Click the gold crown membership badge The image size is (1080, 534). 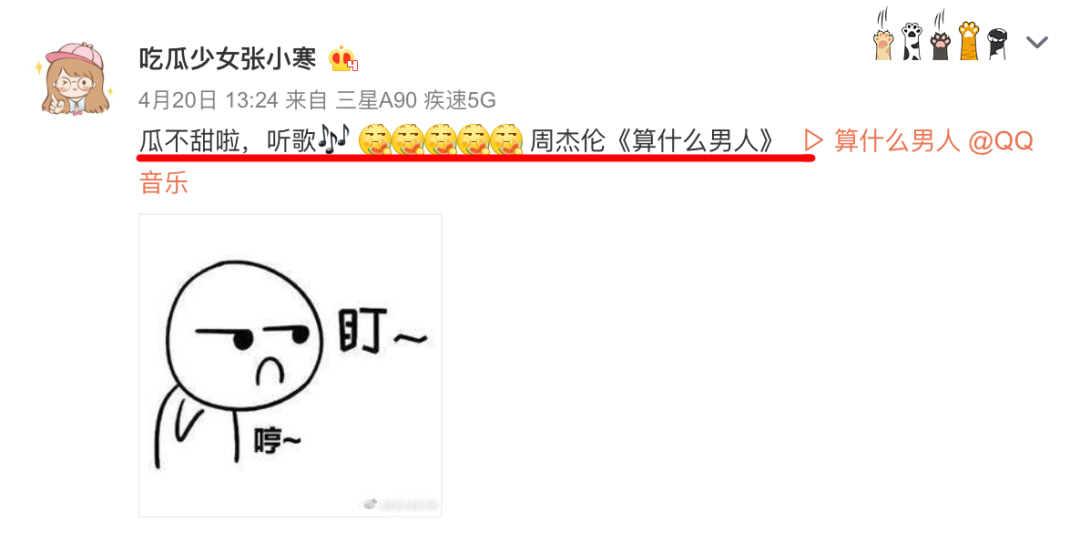click(x=343, y=60)
